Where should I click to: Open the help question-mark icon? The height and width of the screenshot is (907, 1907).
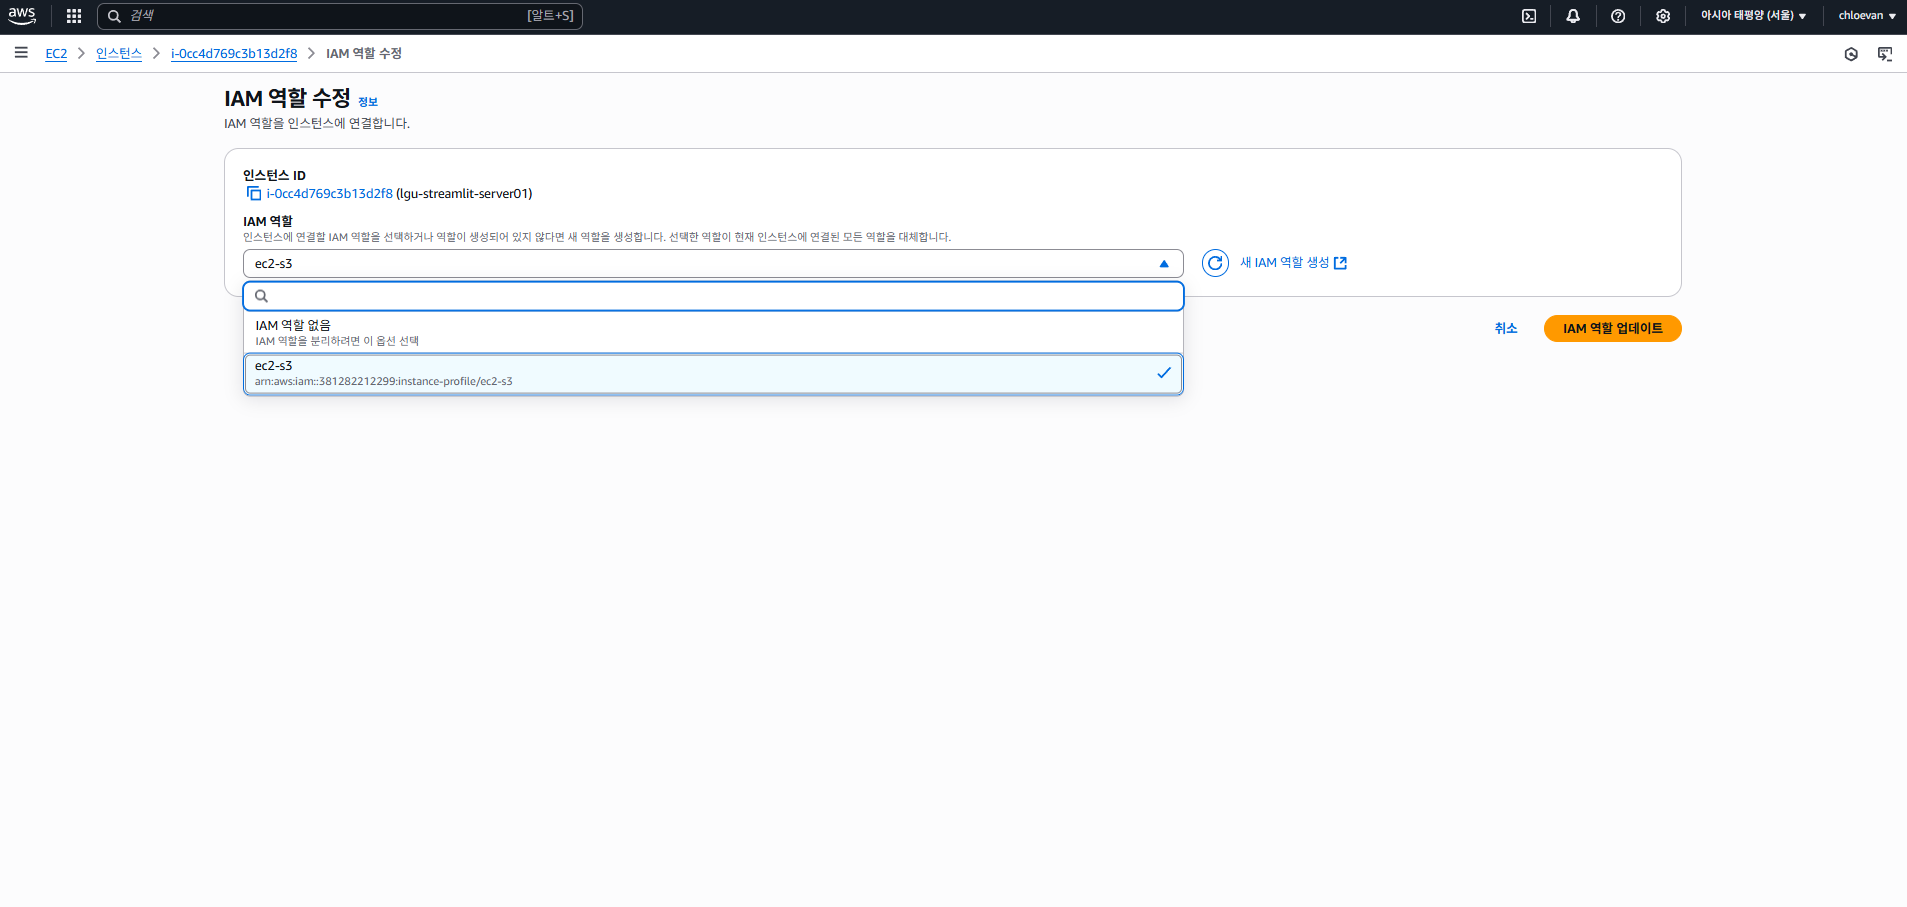click(1618, 16)
